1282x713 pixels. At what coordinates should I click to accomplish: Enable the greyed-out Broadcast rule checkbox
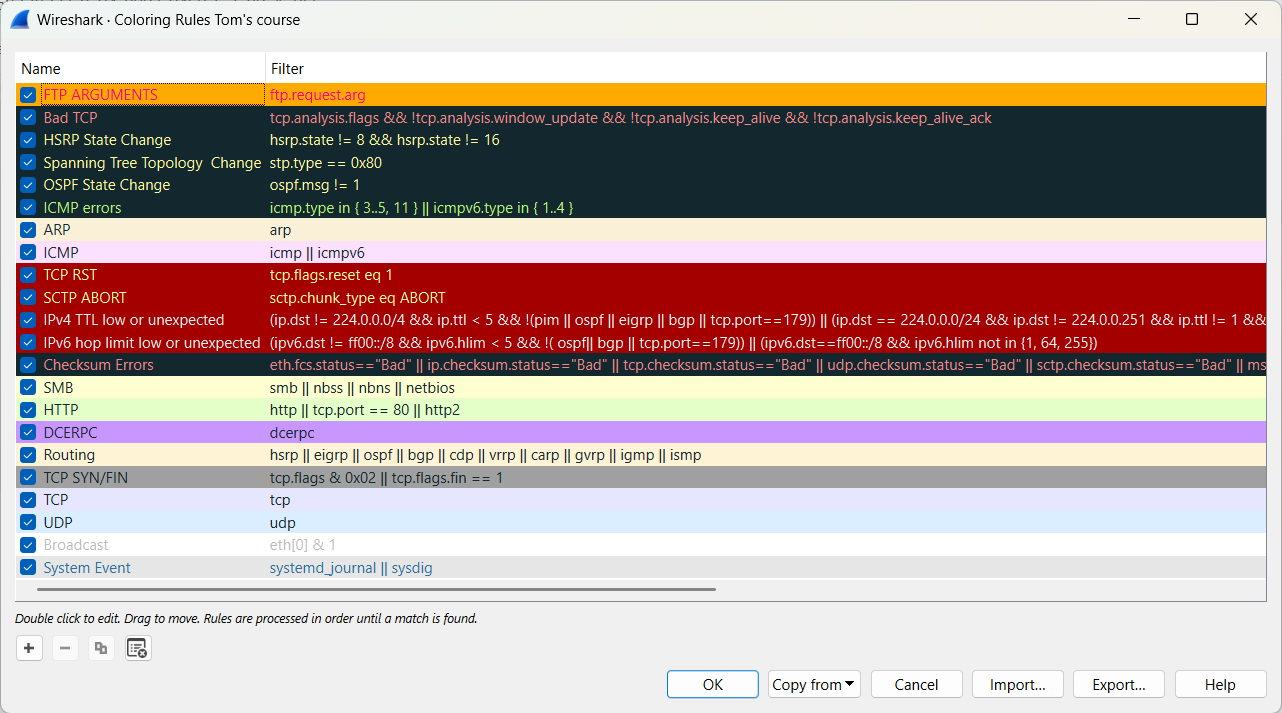click(x=28, y=545)
